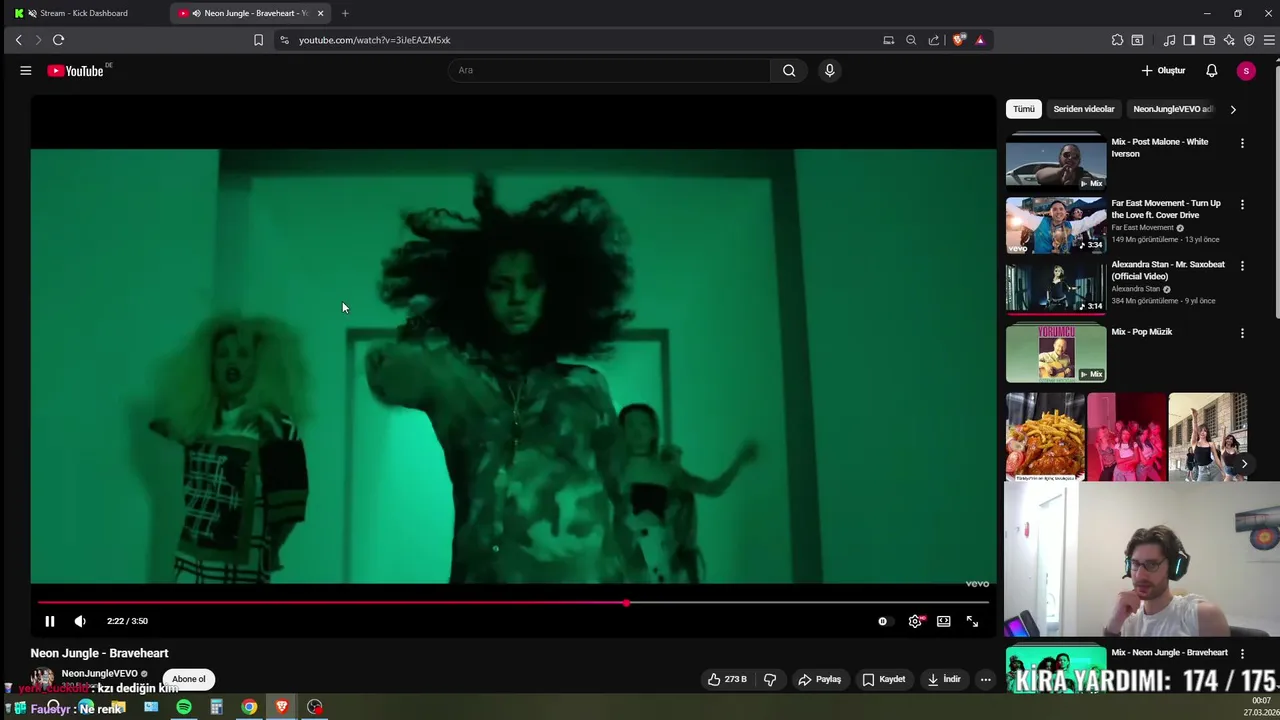Share this page from address bar
The width and height of the screenshot is (1280, 720).
(x=934, y=40)
